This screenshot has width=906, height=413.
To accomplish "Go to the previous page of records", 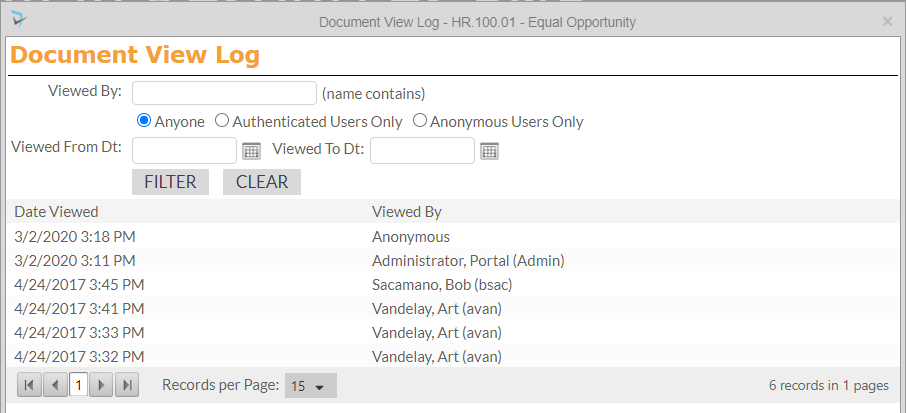I will point(55,385).
